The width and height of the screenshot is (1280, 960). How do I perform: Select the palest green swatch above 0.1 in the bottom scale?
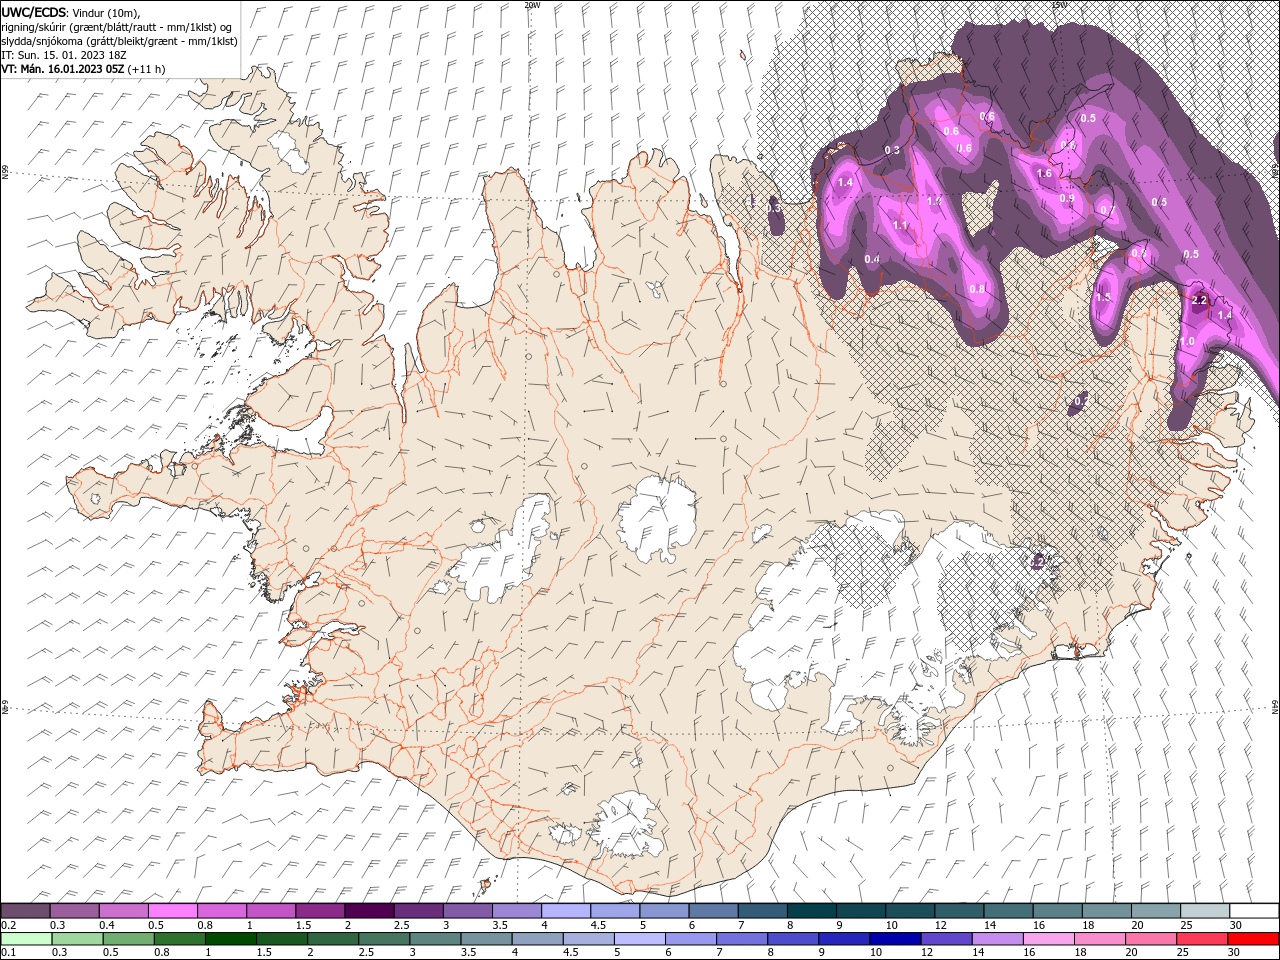click(26, 939)
